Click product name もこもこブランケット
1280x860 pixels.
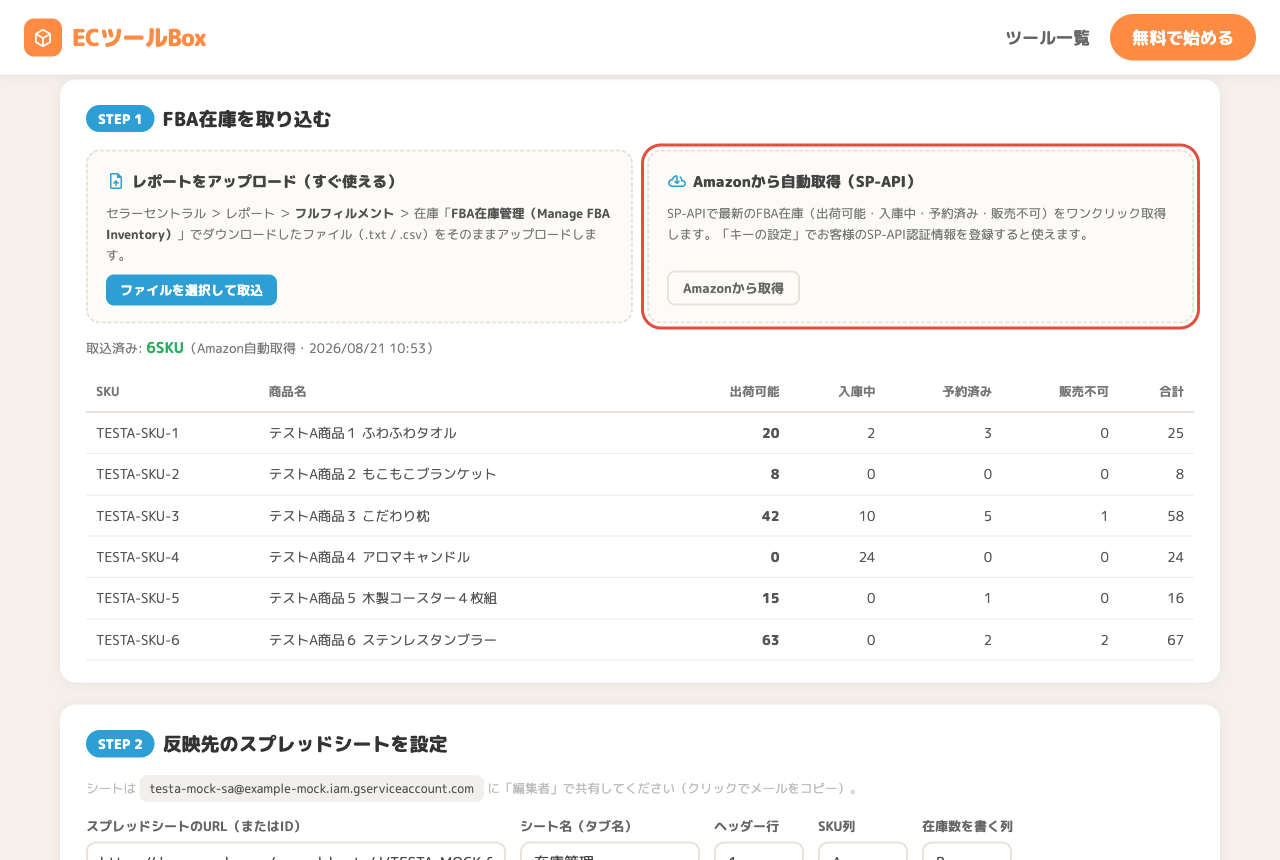430,474
